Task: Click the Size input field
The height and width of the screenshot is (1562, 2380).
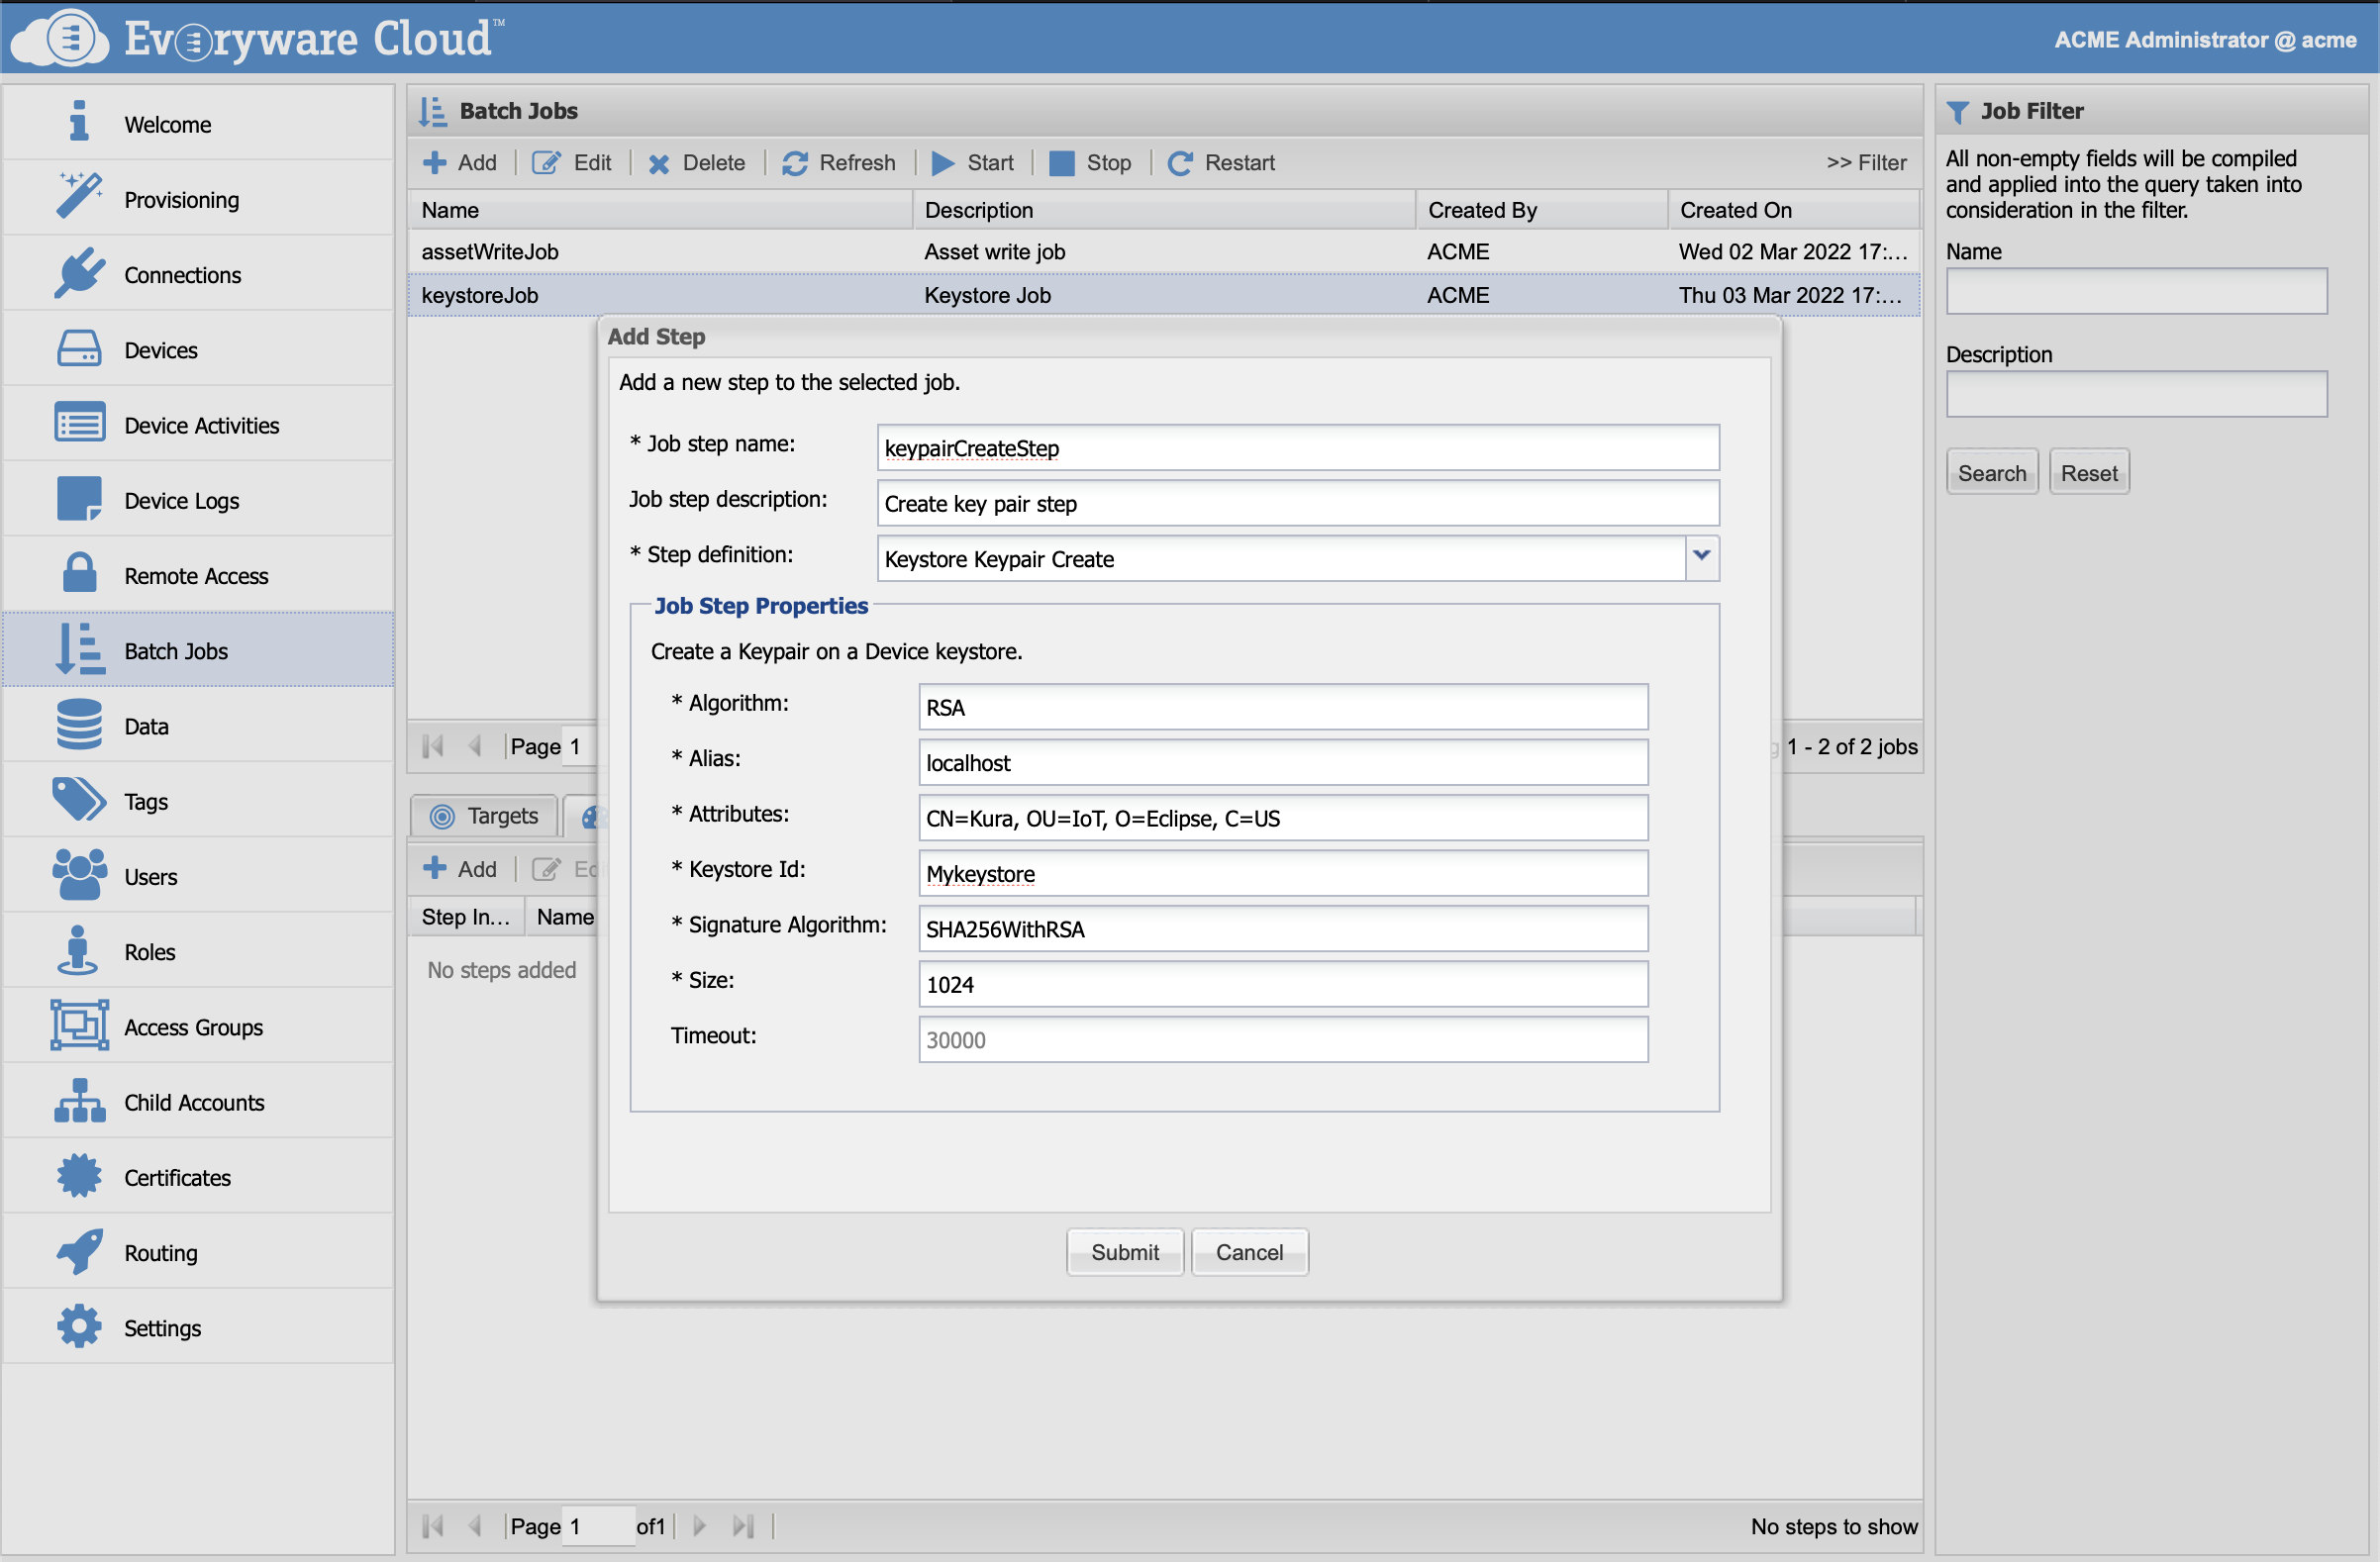Action: pos(1283,984)
